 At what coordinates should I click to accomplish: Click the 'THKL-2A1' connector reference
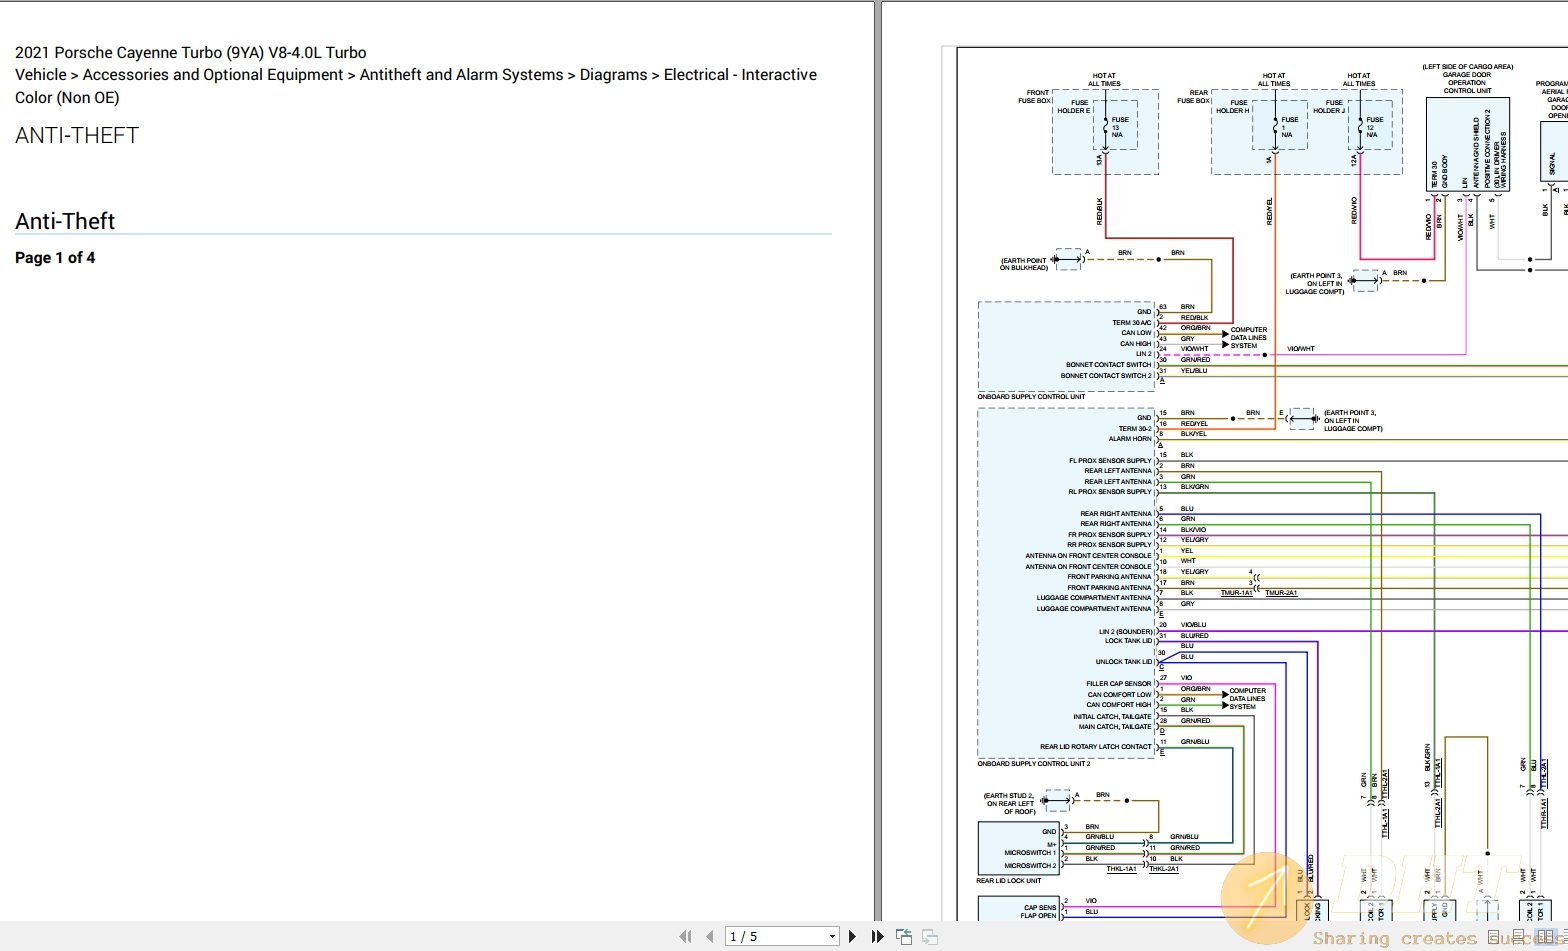(1163, 869)
